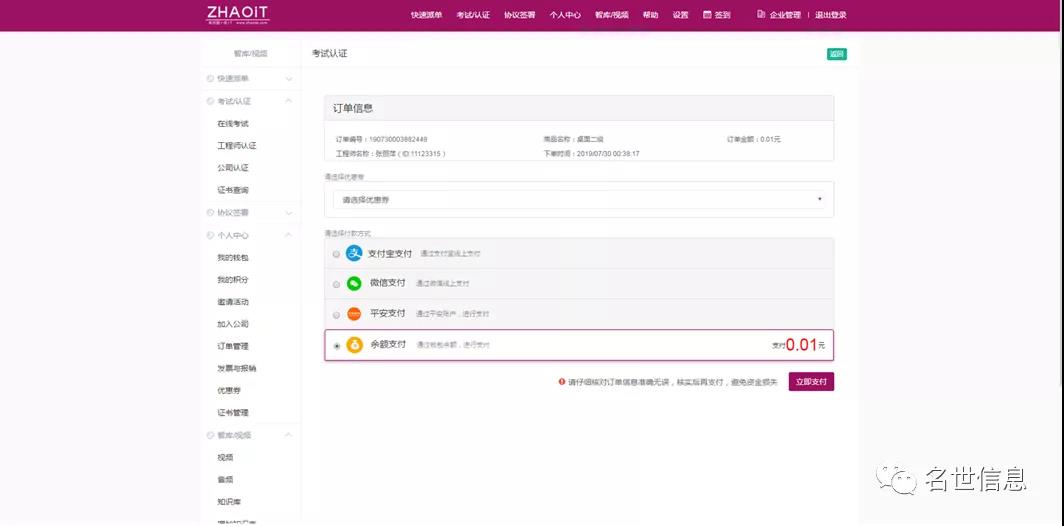1064x526 pixels.
Task: Select the WeChat Pay (微信支付) radio button
Action: 336,284
